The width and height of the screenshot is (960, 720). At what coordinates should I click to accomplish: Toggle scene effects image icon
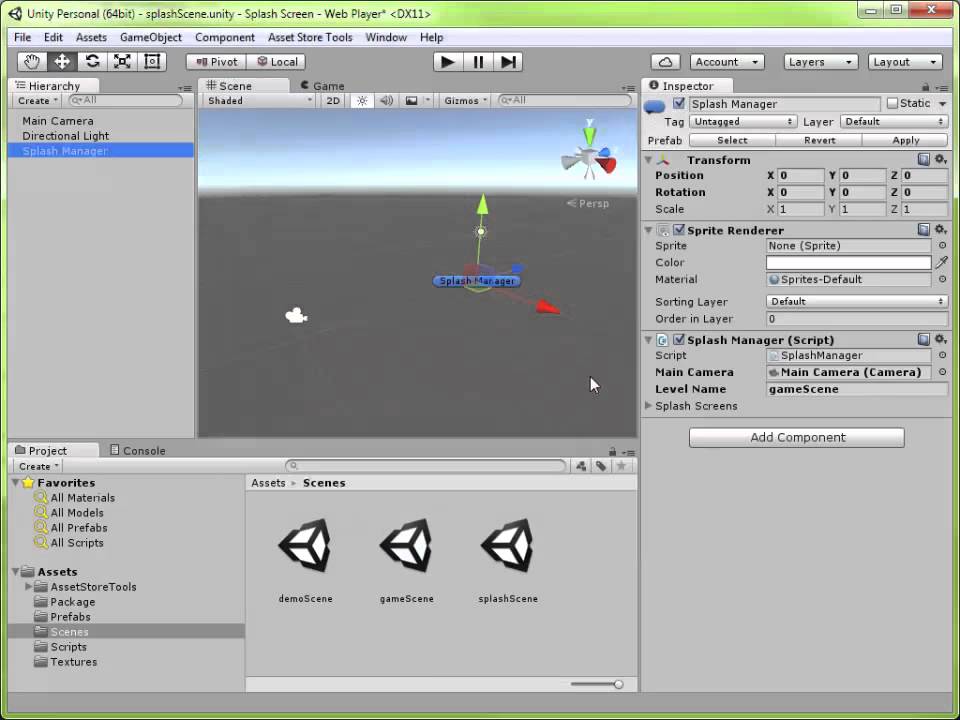coord(411,100)
